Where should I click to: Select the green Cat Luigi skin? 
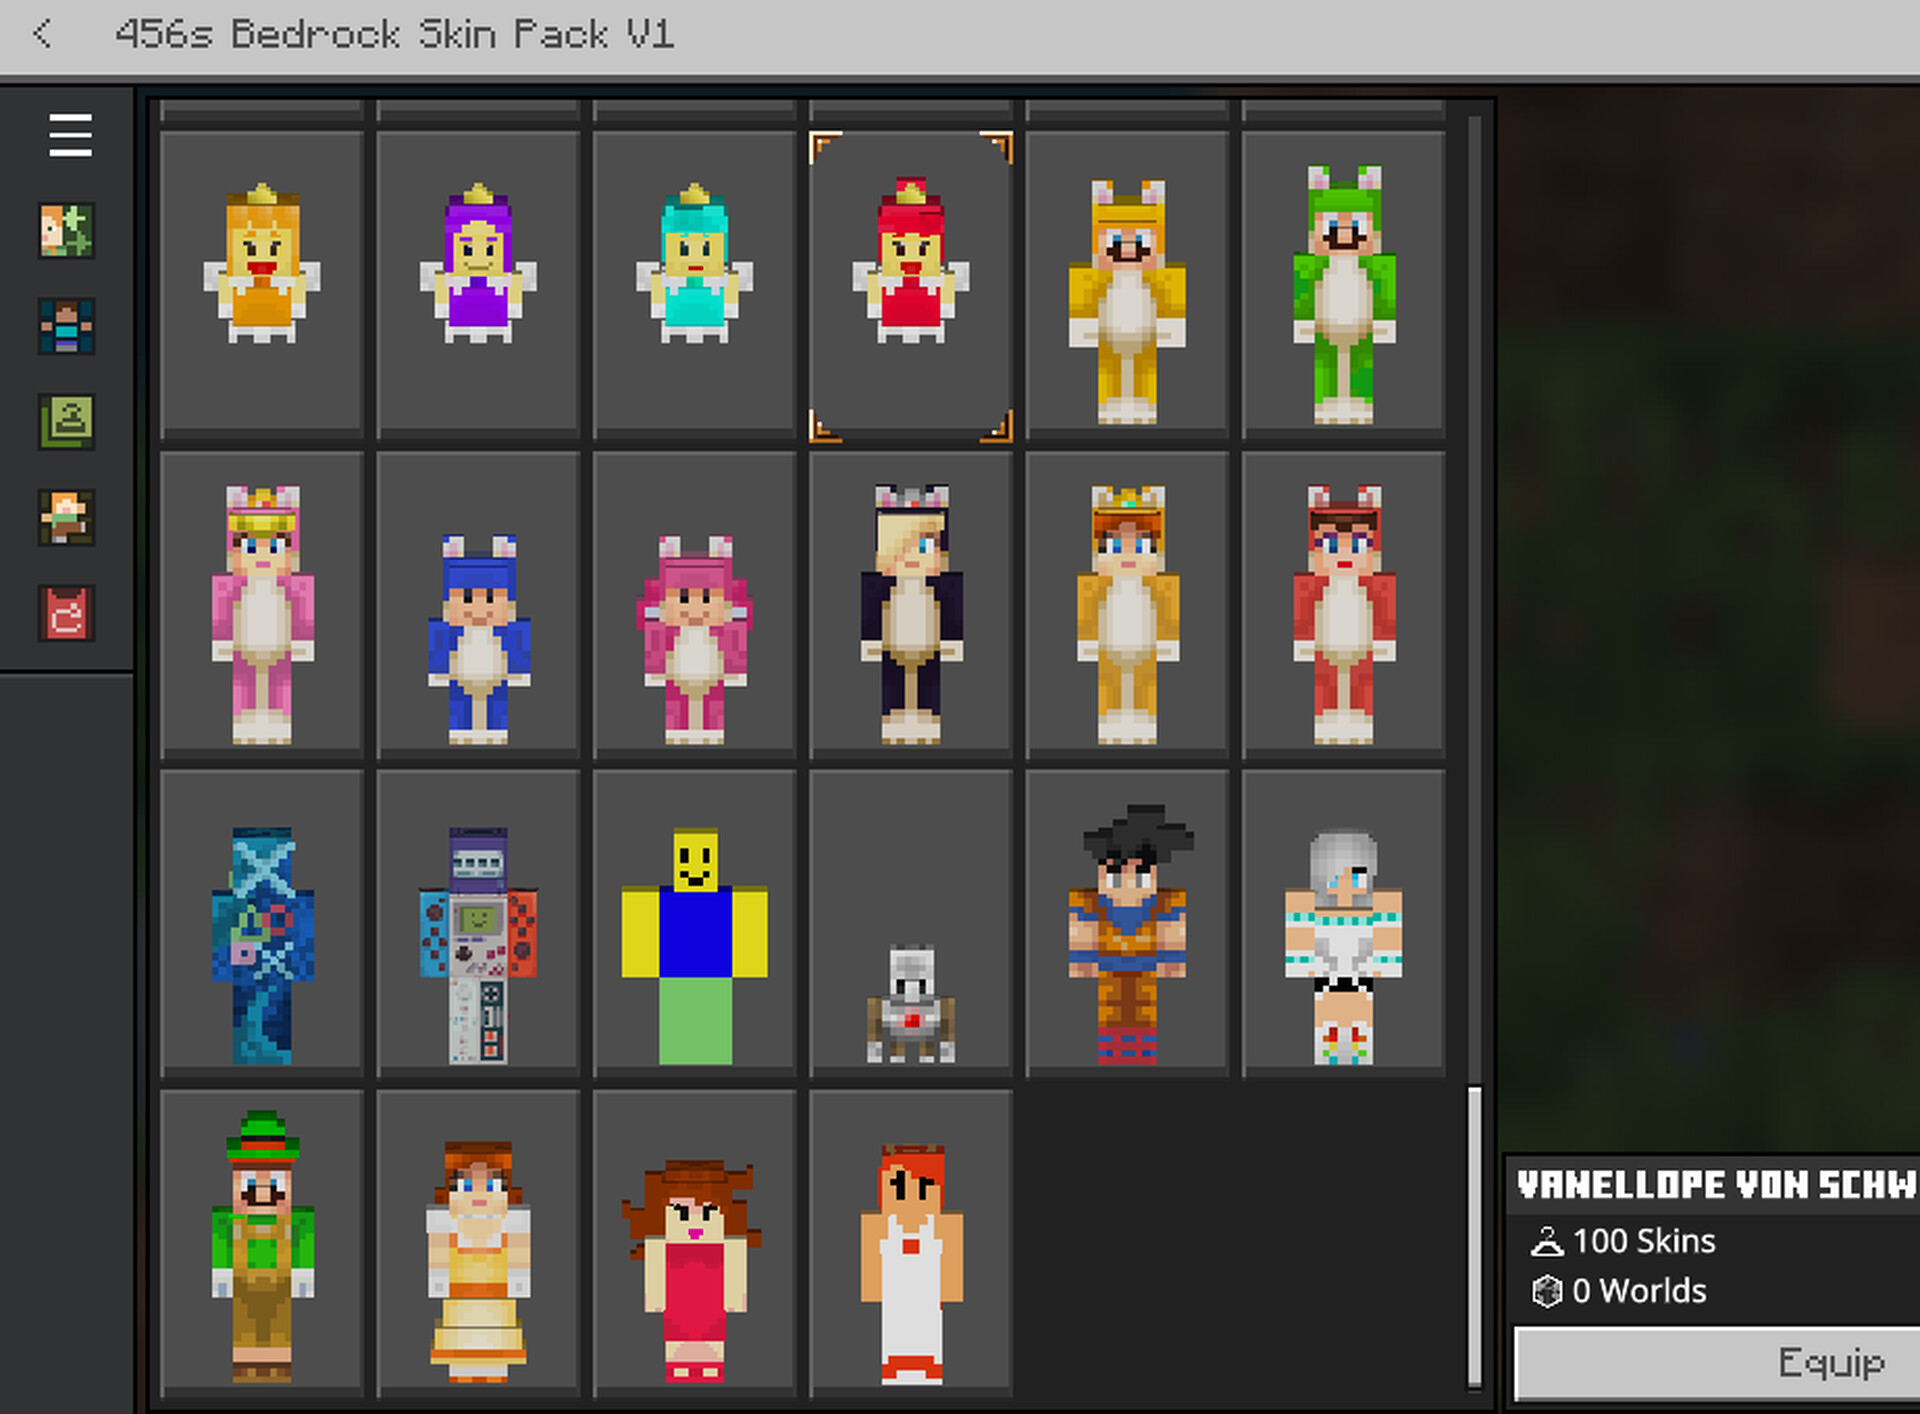(1343, 288)
